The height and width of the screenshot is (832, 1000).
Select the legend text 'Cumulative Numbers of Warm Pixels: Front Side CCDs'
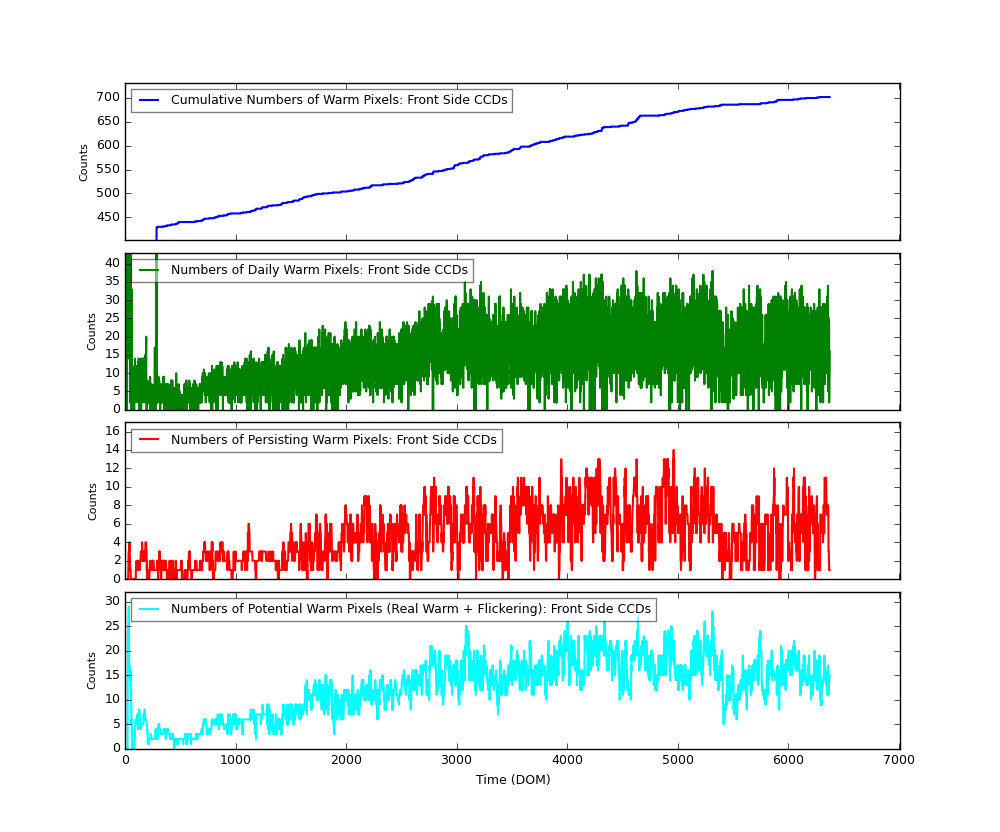click(339, 100)
